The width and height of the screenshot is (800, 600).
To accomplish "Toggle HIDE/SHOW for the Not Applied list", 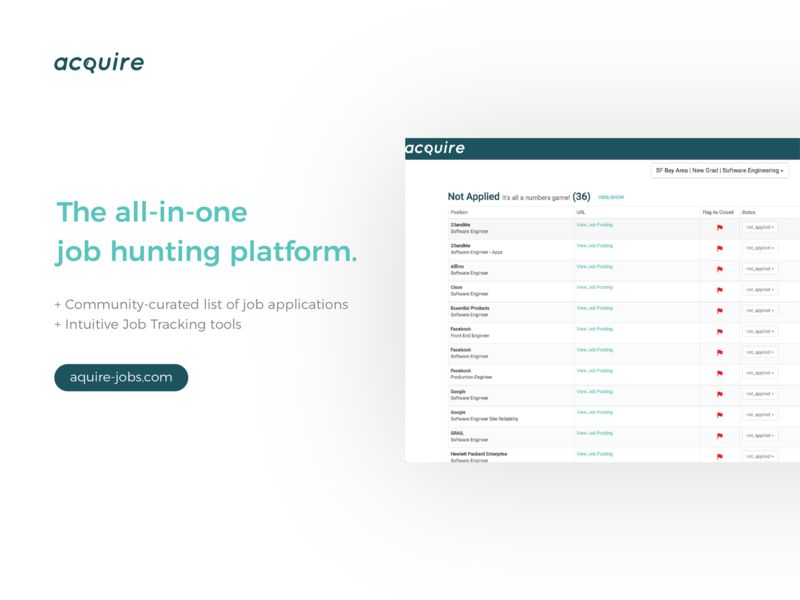I will click(611, 198).
